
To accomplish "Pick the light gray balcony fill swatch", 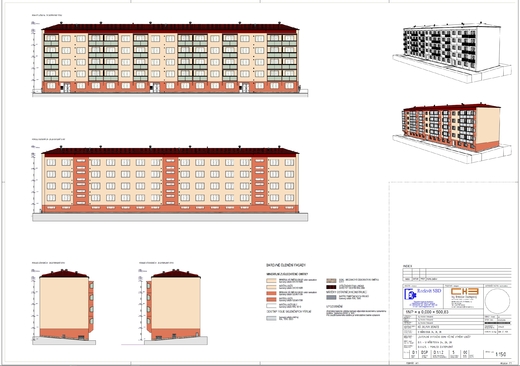I will tap(271, 318).
